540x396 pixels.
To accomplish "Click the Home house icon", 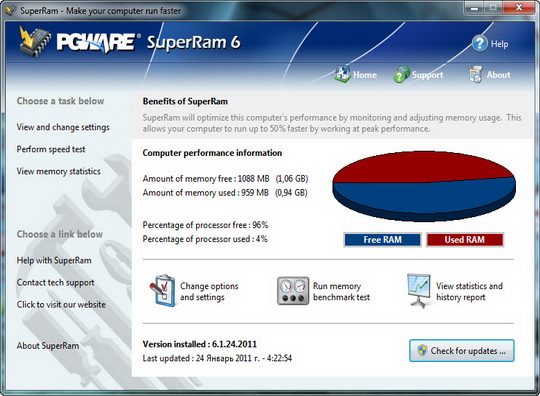I will pyautogui.click(x=342, y=74).
